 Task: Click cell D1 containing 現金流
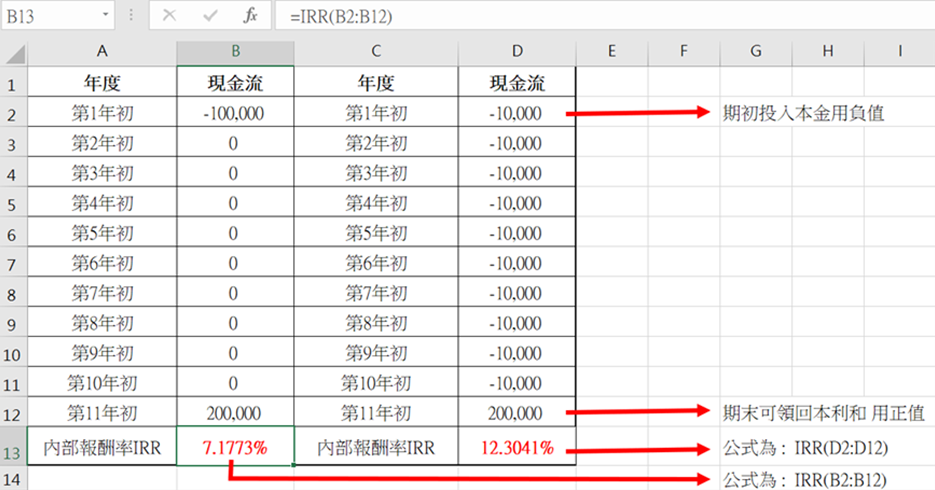pyautogui.click(x=517, y=82)
